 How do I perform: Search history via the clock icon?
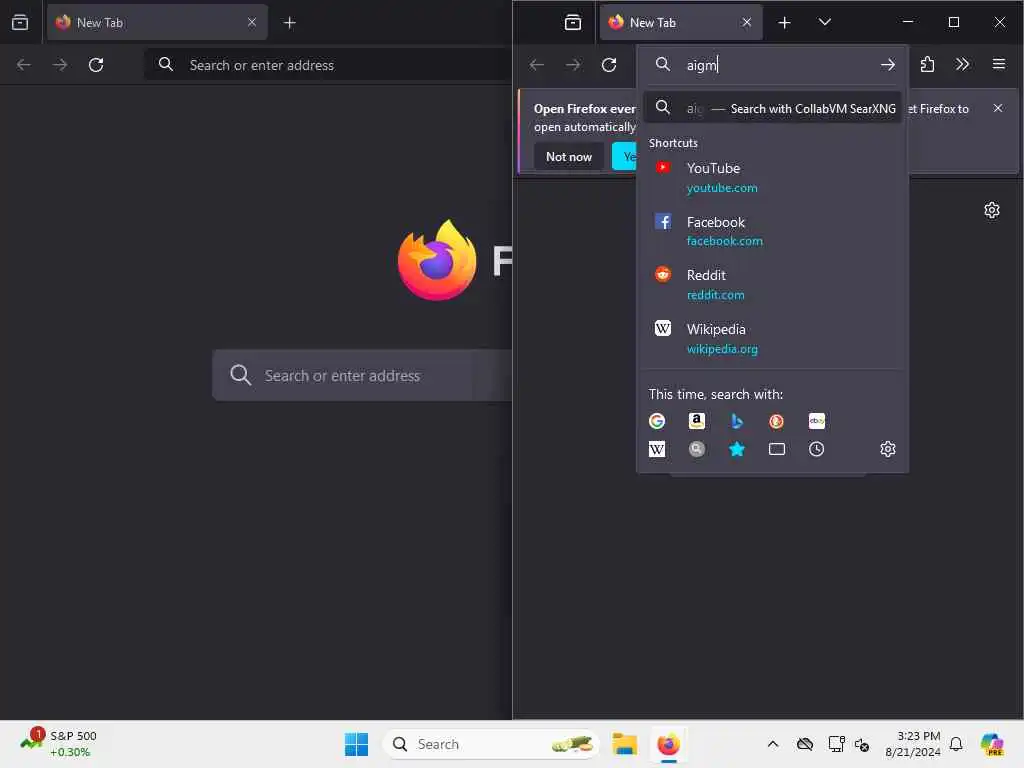pos(816,449)
